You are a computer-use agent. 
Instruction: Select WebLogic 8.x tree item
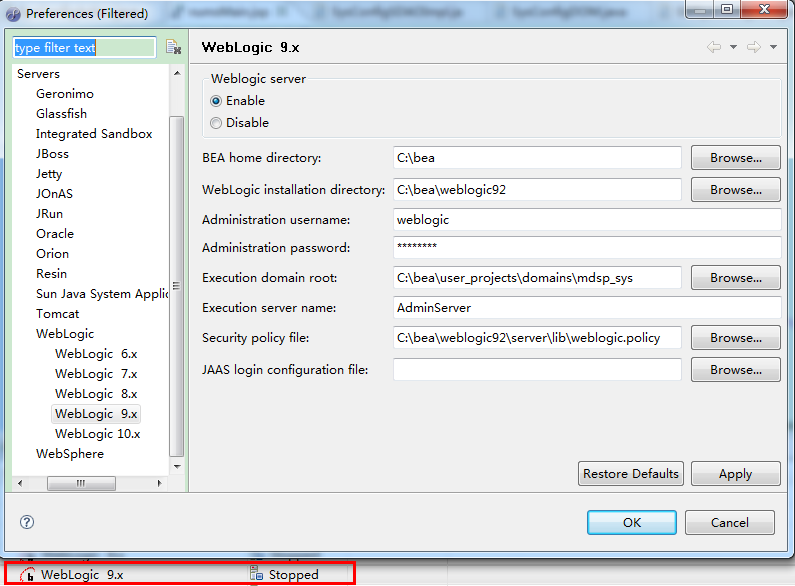(x=96, y=394)
